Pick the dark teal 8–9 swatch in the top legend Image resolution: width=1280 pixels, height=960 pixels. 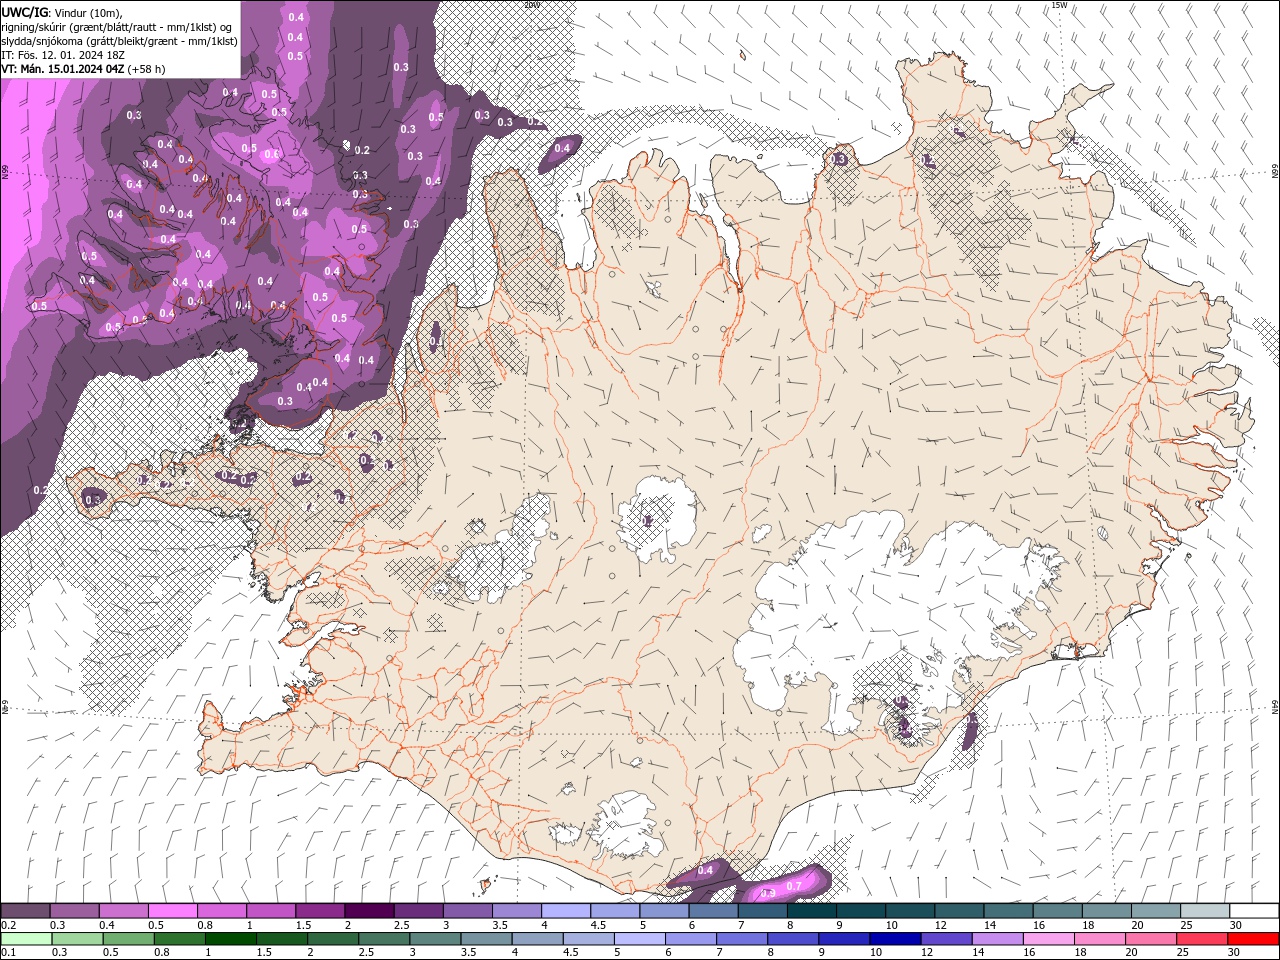[811, 911]
